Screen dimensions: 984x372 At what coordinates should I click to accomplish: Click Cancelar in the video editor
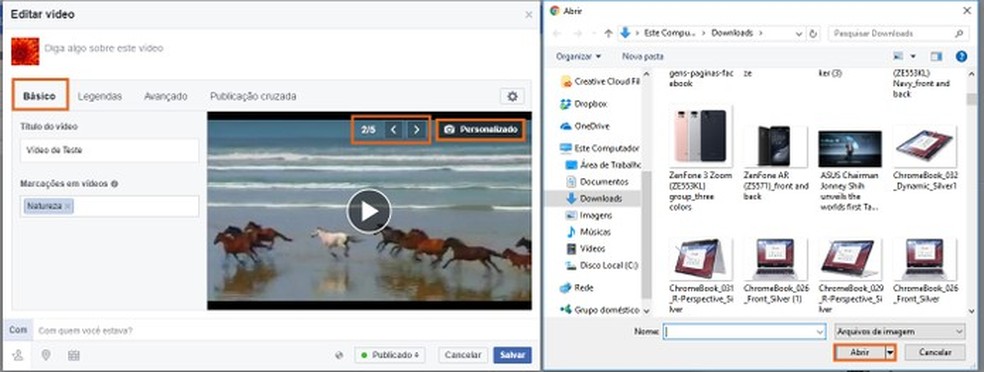[463, 355]
